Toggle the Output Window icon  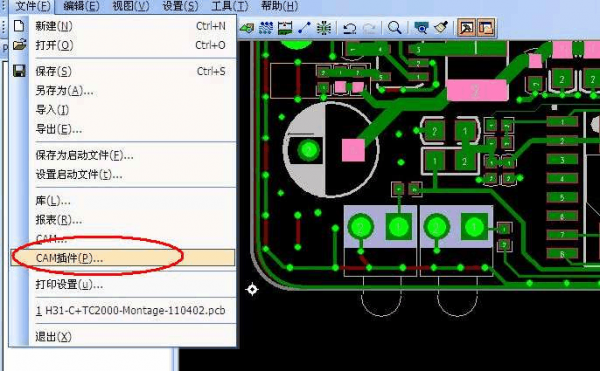pyautogui.click(x=466, y=28)
